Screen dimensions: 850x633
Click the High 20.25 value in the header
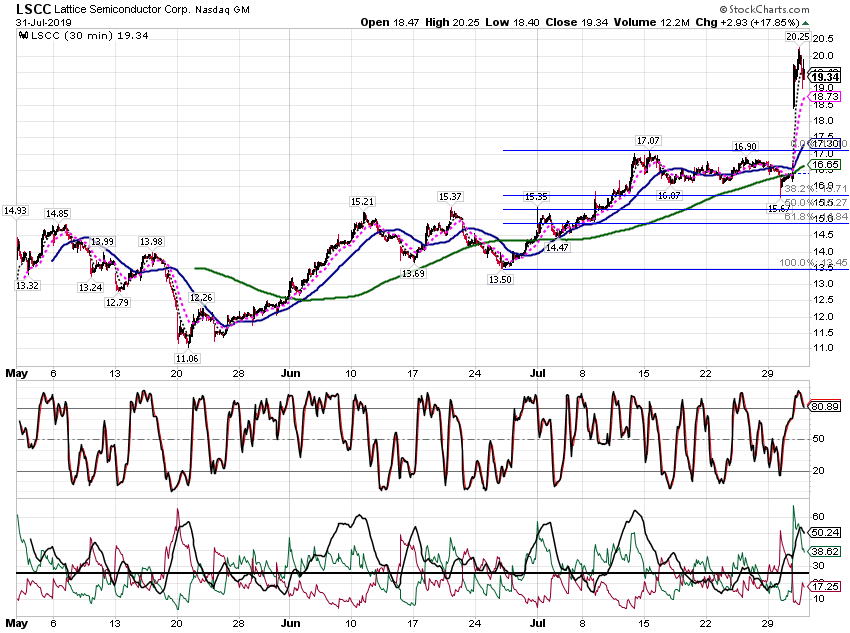click(x=452, y=22)
